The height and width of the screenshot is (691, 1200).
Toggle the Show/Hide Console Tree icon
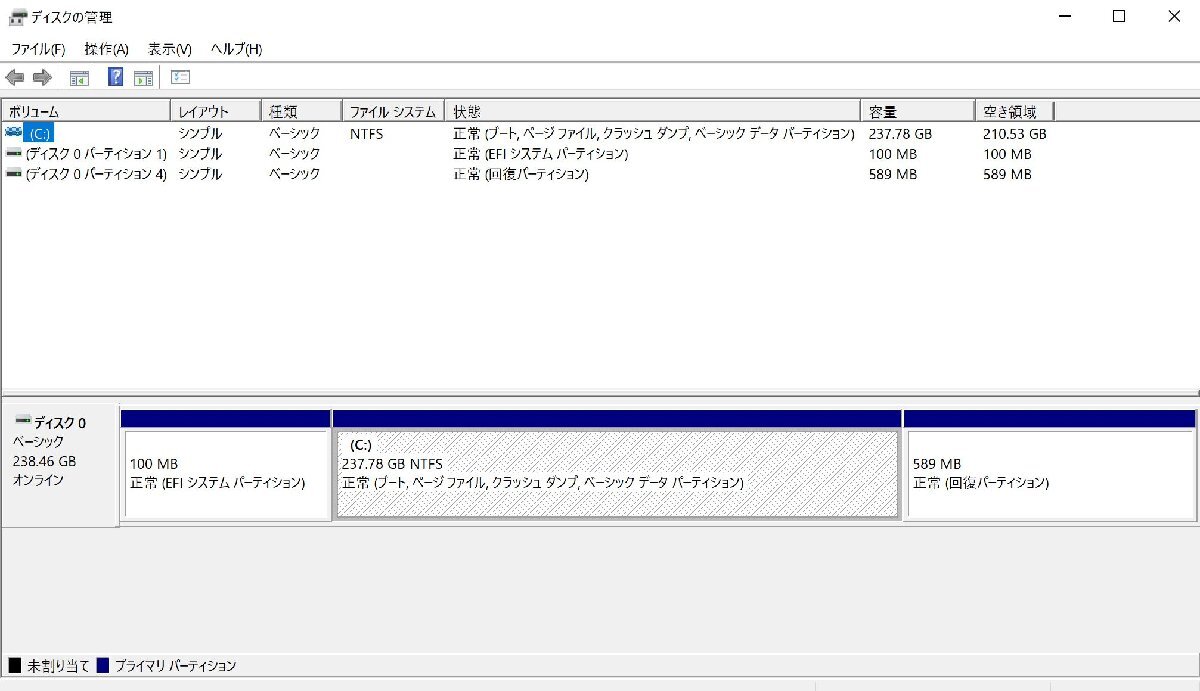79,77
